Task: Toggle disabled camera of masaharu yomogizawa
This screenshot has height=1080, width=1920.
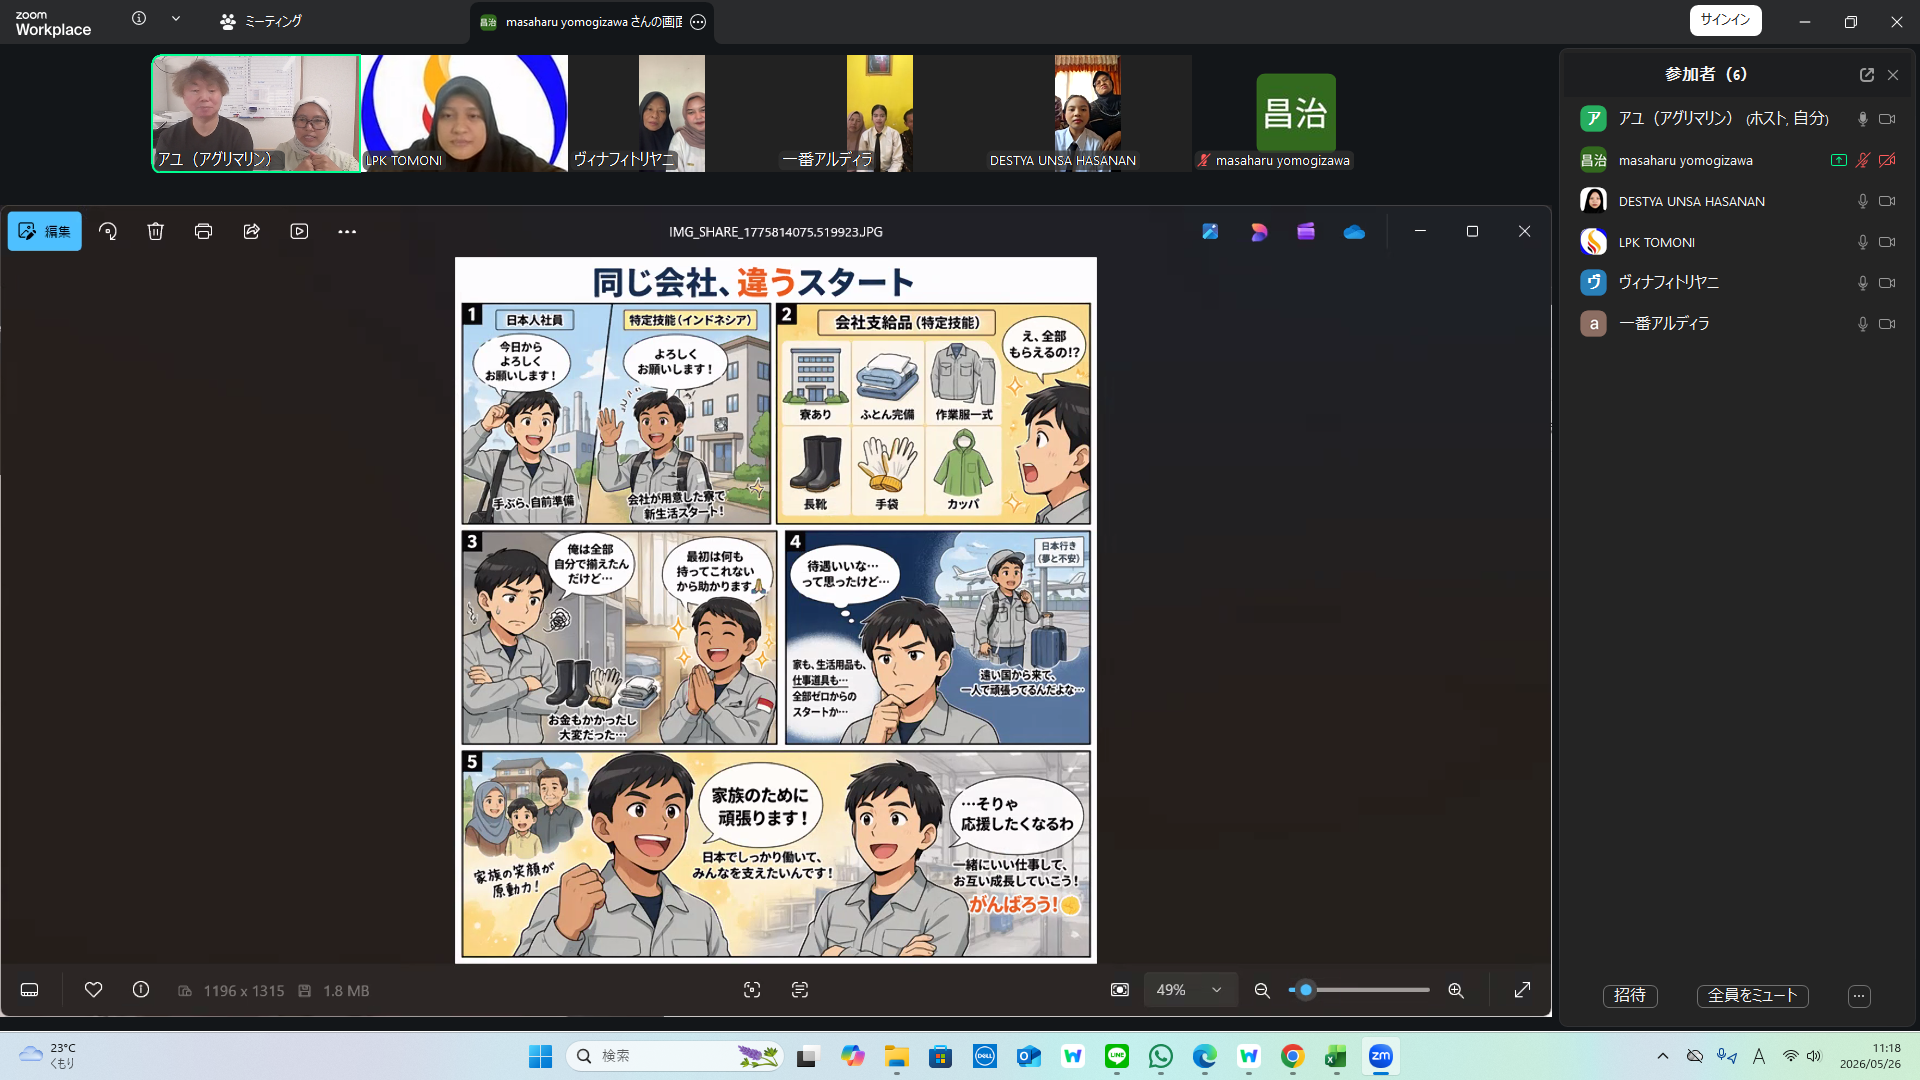Action: [1887, 160]
